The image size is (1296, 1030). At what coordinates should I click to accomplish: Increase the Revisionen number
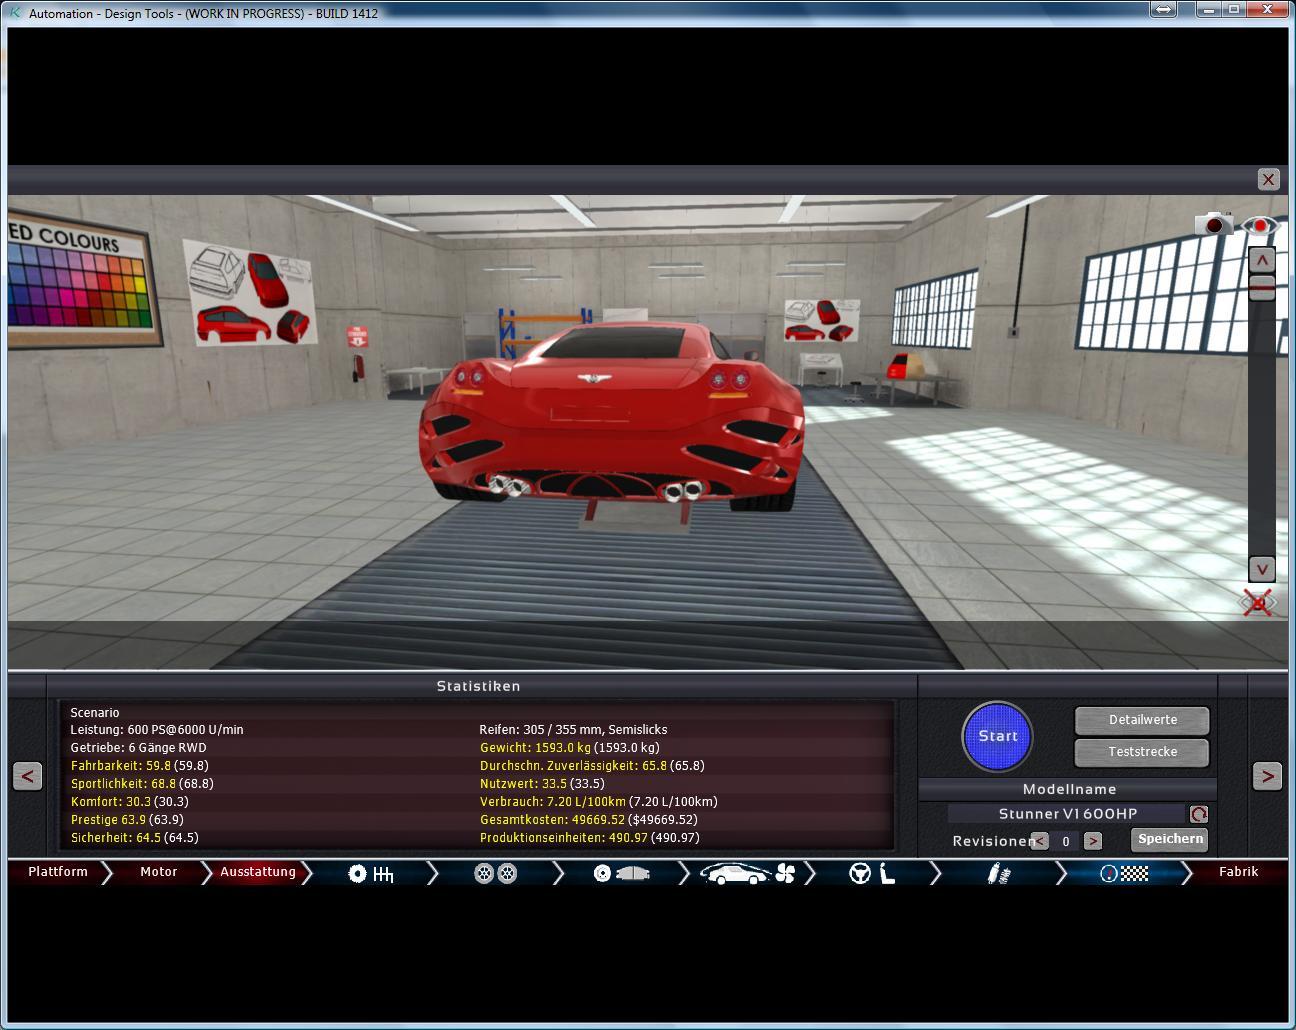tap(1093, 841)
